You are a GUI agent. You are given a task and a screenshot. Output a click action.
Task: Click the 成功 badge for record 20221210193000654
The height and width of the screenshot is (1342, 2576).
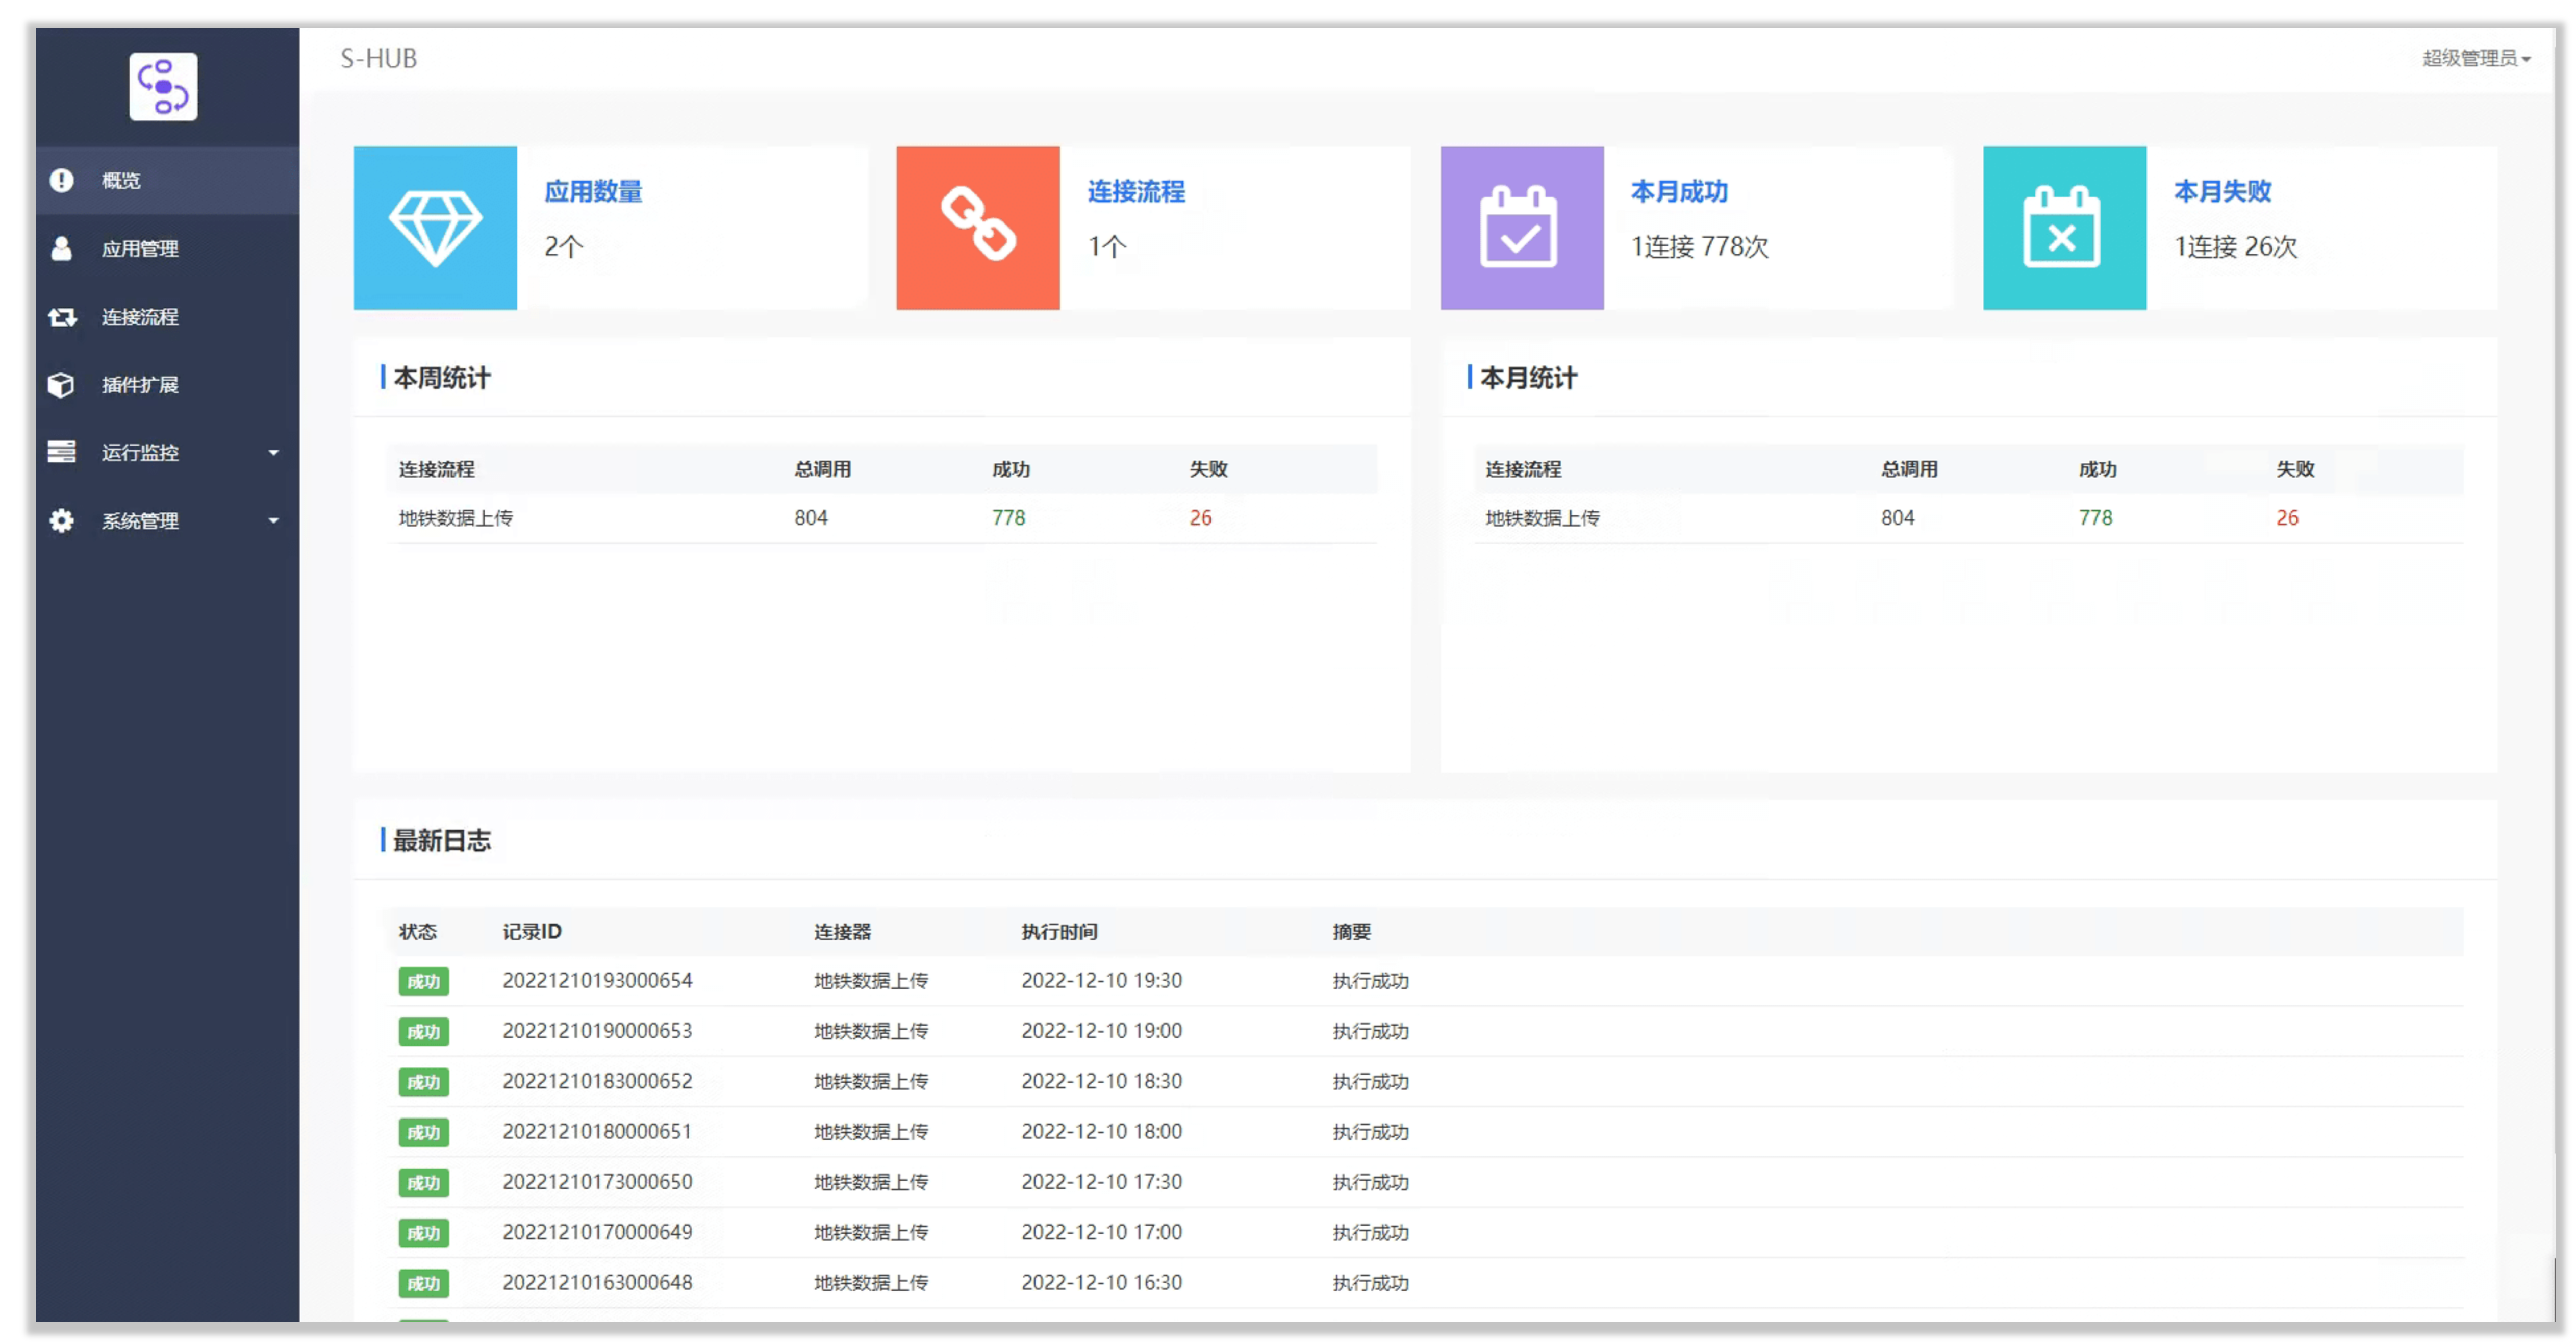tap(424, 982)
